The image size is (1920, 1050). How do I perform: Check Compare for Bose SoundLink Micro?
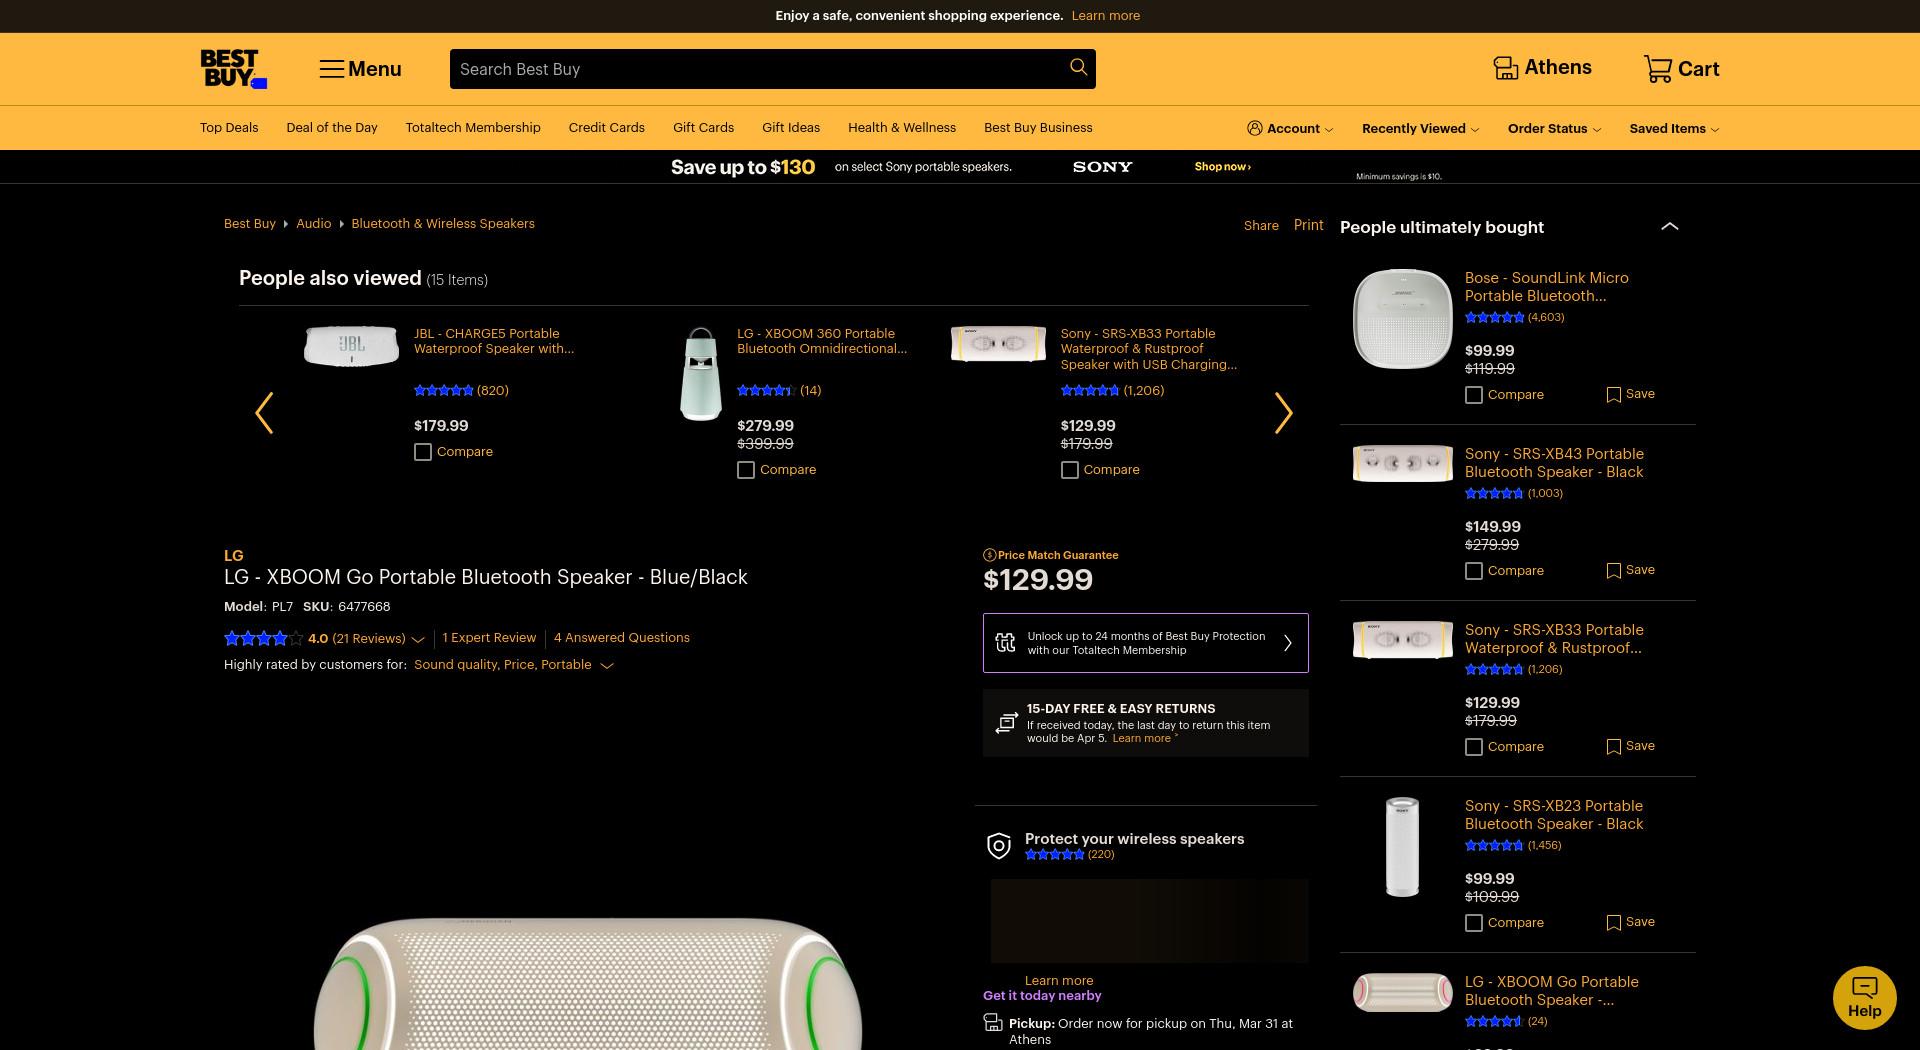[x=1474, y=395]
